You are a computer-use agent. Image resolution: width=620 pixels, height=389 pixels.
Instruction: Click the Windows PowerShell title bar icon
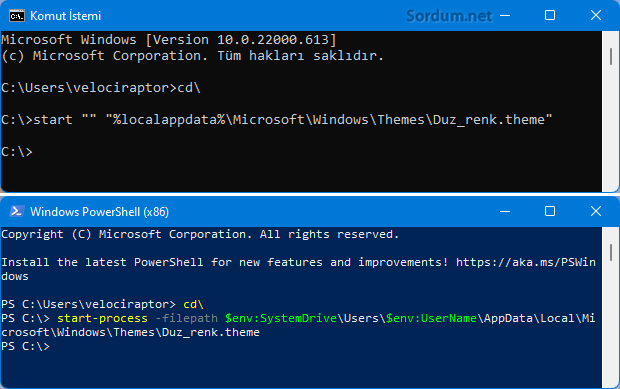point(16,211)
